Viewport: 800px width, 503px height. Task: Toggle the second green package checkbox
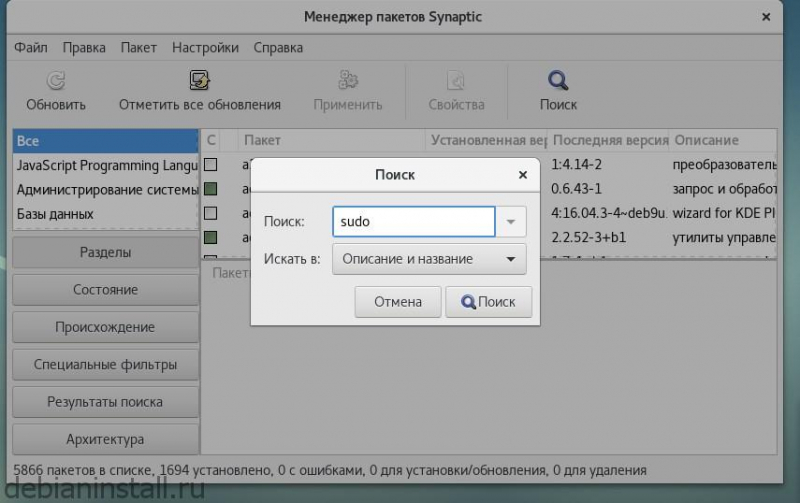tap(211, 188)
